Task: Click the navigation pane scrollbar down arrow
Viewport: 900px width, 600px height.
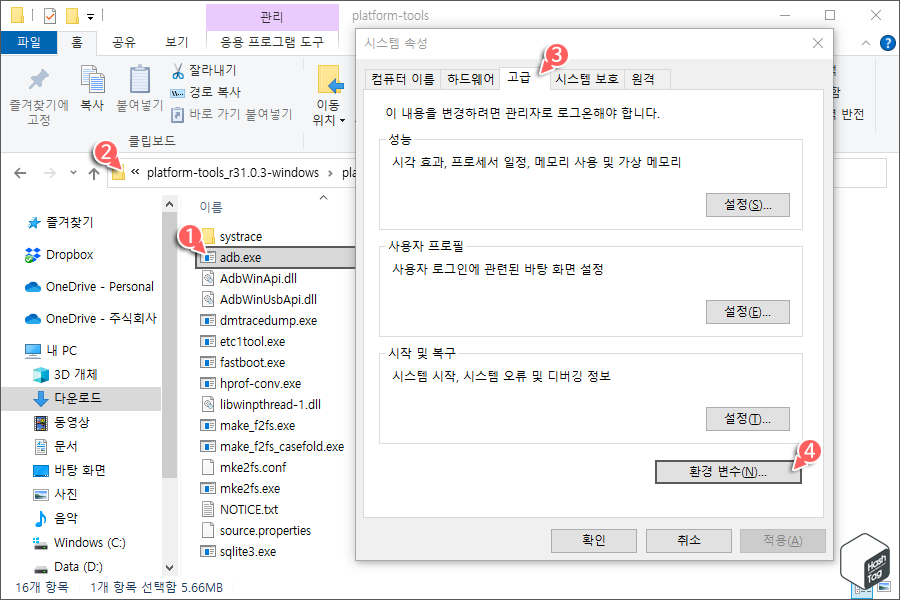Action: (x=169, y=568)
